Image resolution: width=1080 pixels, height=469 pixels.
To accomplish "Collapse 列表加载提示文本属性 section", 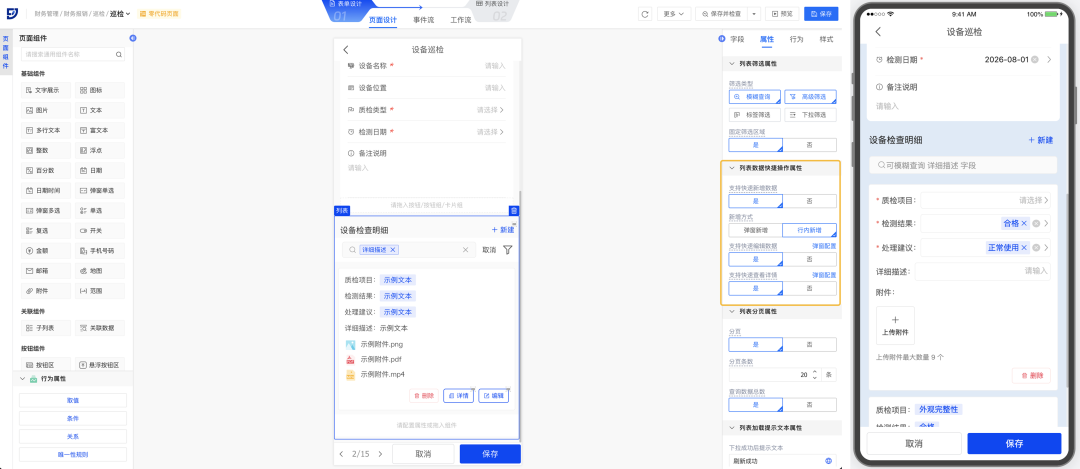I will tap(731, 428).
